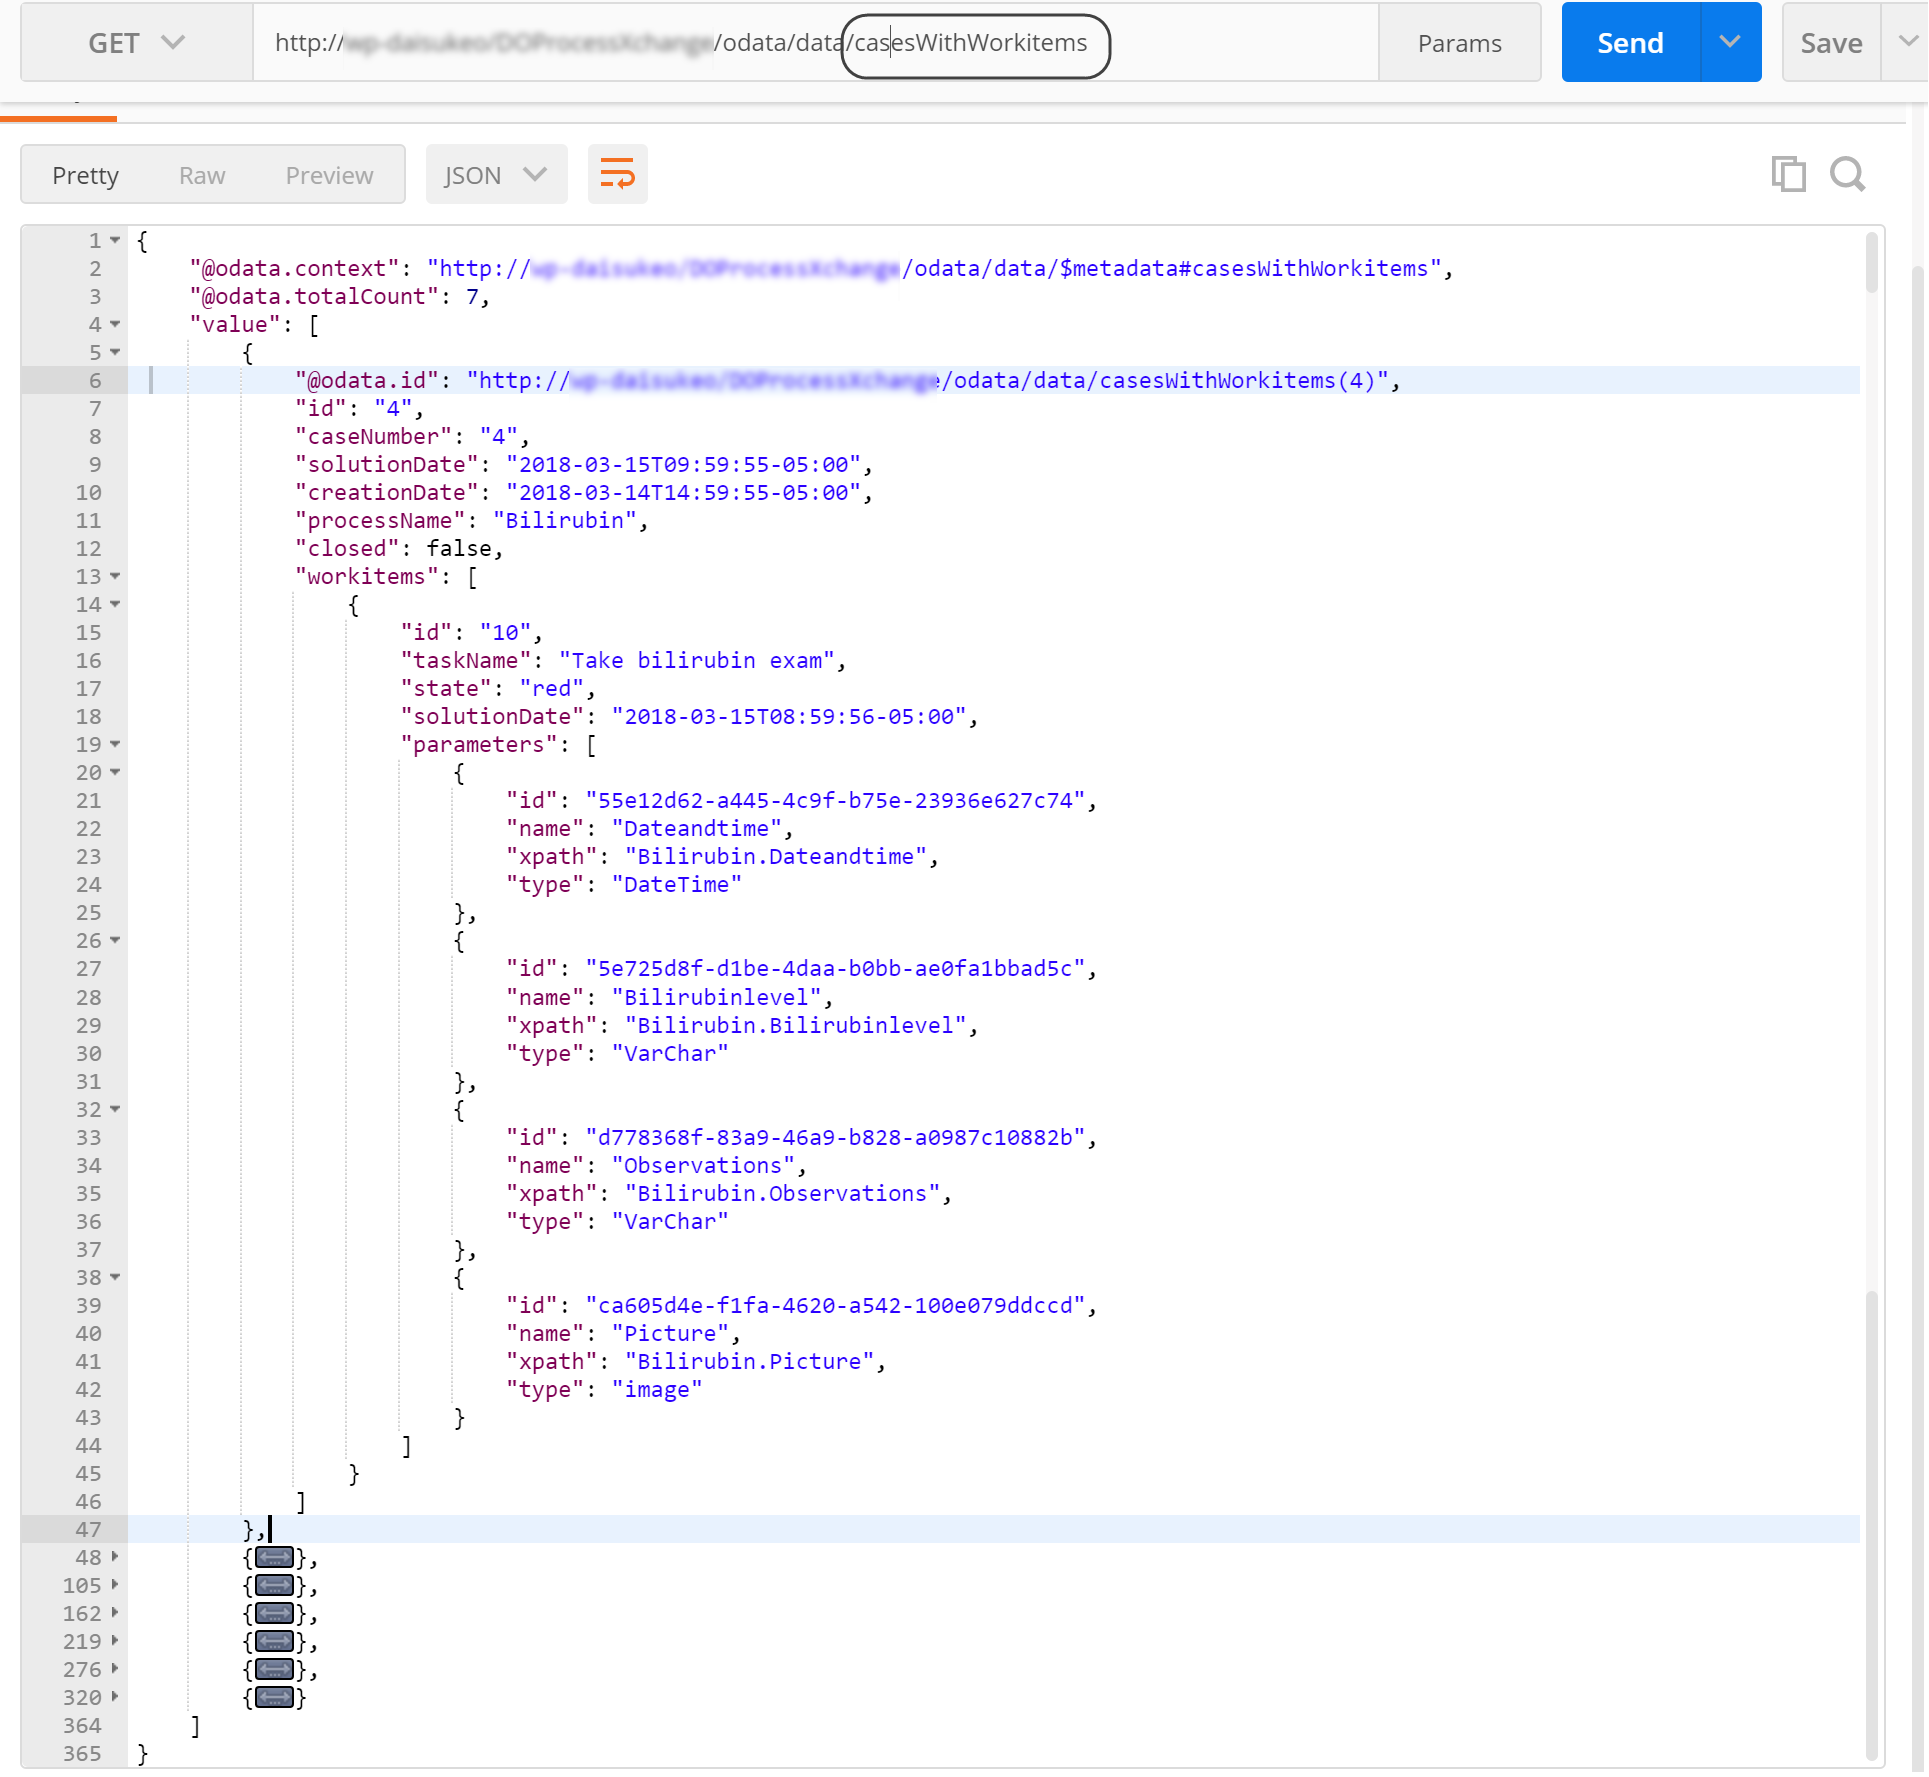Collapse the workitems array at line 13
Image resolution: width=1929 pixels, height=1777 pixels.
115,576
